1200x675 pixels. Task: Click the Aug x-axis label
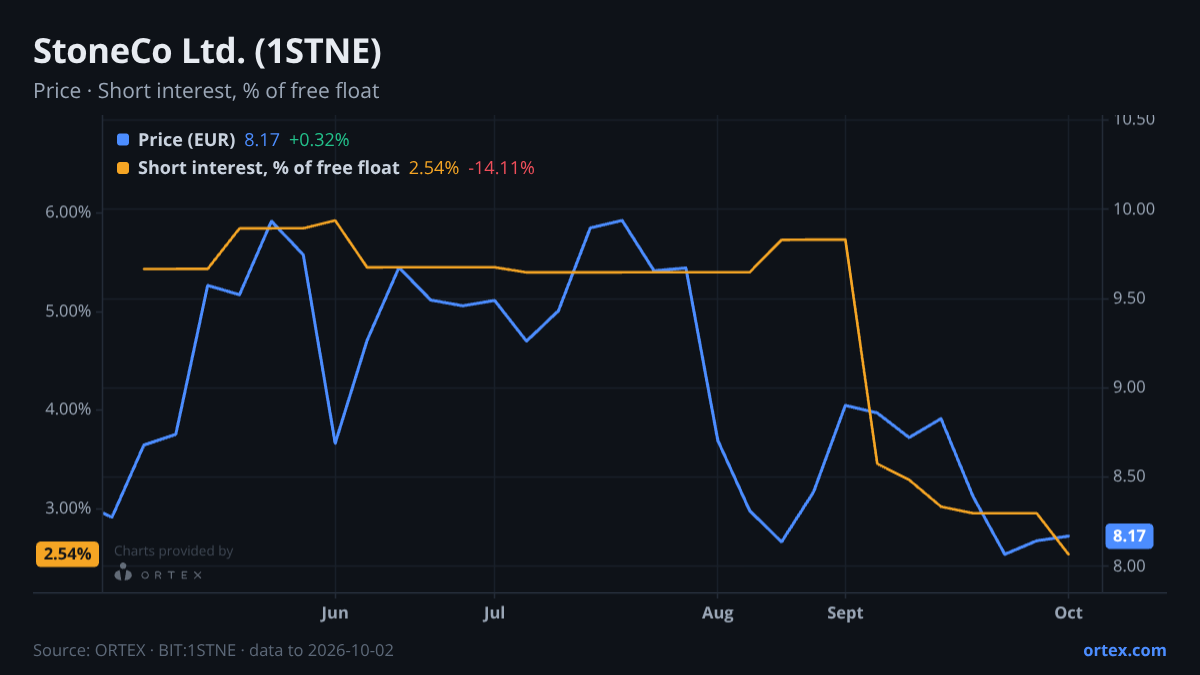(717, 612)
